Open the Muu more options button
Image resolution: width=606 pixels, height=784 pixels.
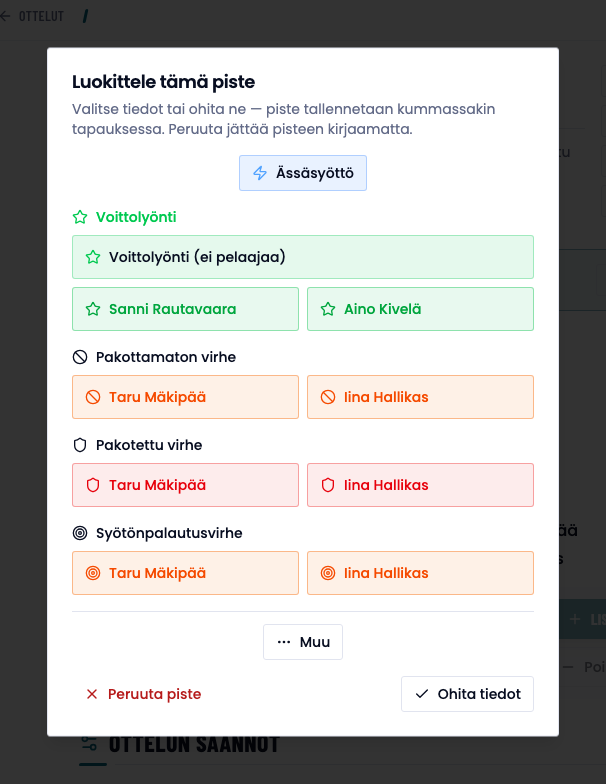303,642
